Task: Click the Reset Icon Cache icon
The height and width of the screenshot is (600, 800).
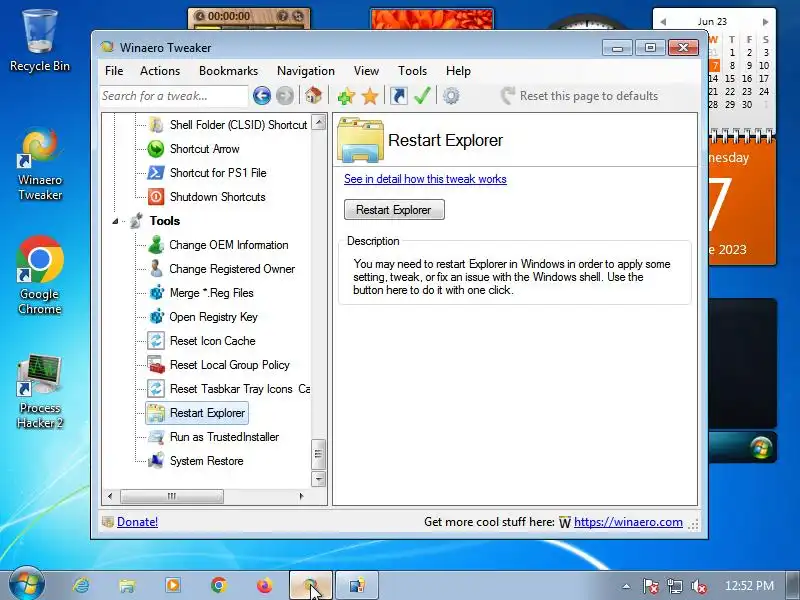Action: tap(156, 341)
